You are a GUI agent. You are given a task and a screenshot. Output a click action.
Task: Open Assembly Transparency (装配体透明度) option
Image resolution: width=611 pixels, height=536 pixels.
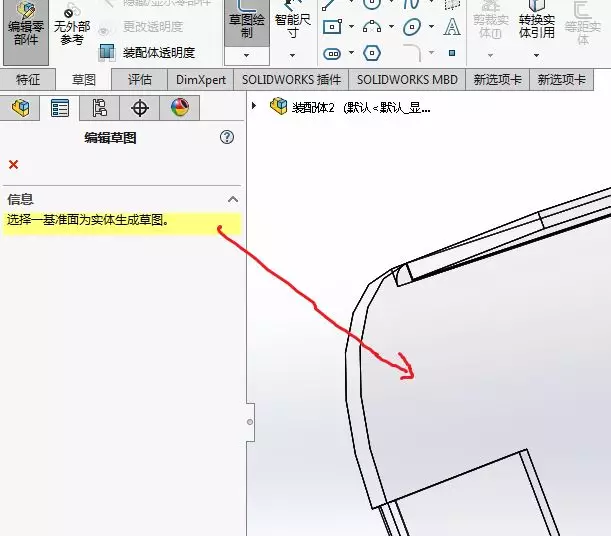[x=147, y=52]
